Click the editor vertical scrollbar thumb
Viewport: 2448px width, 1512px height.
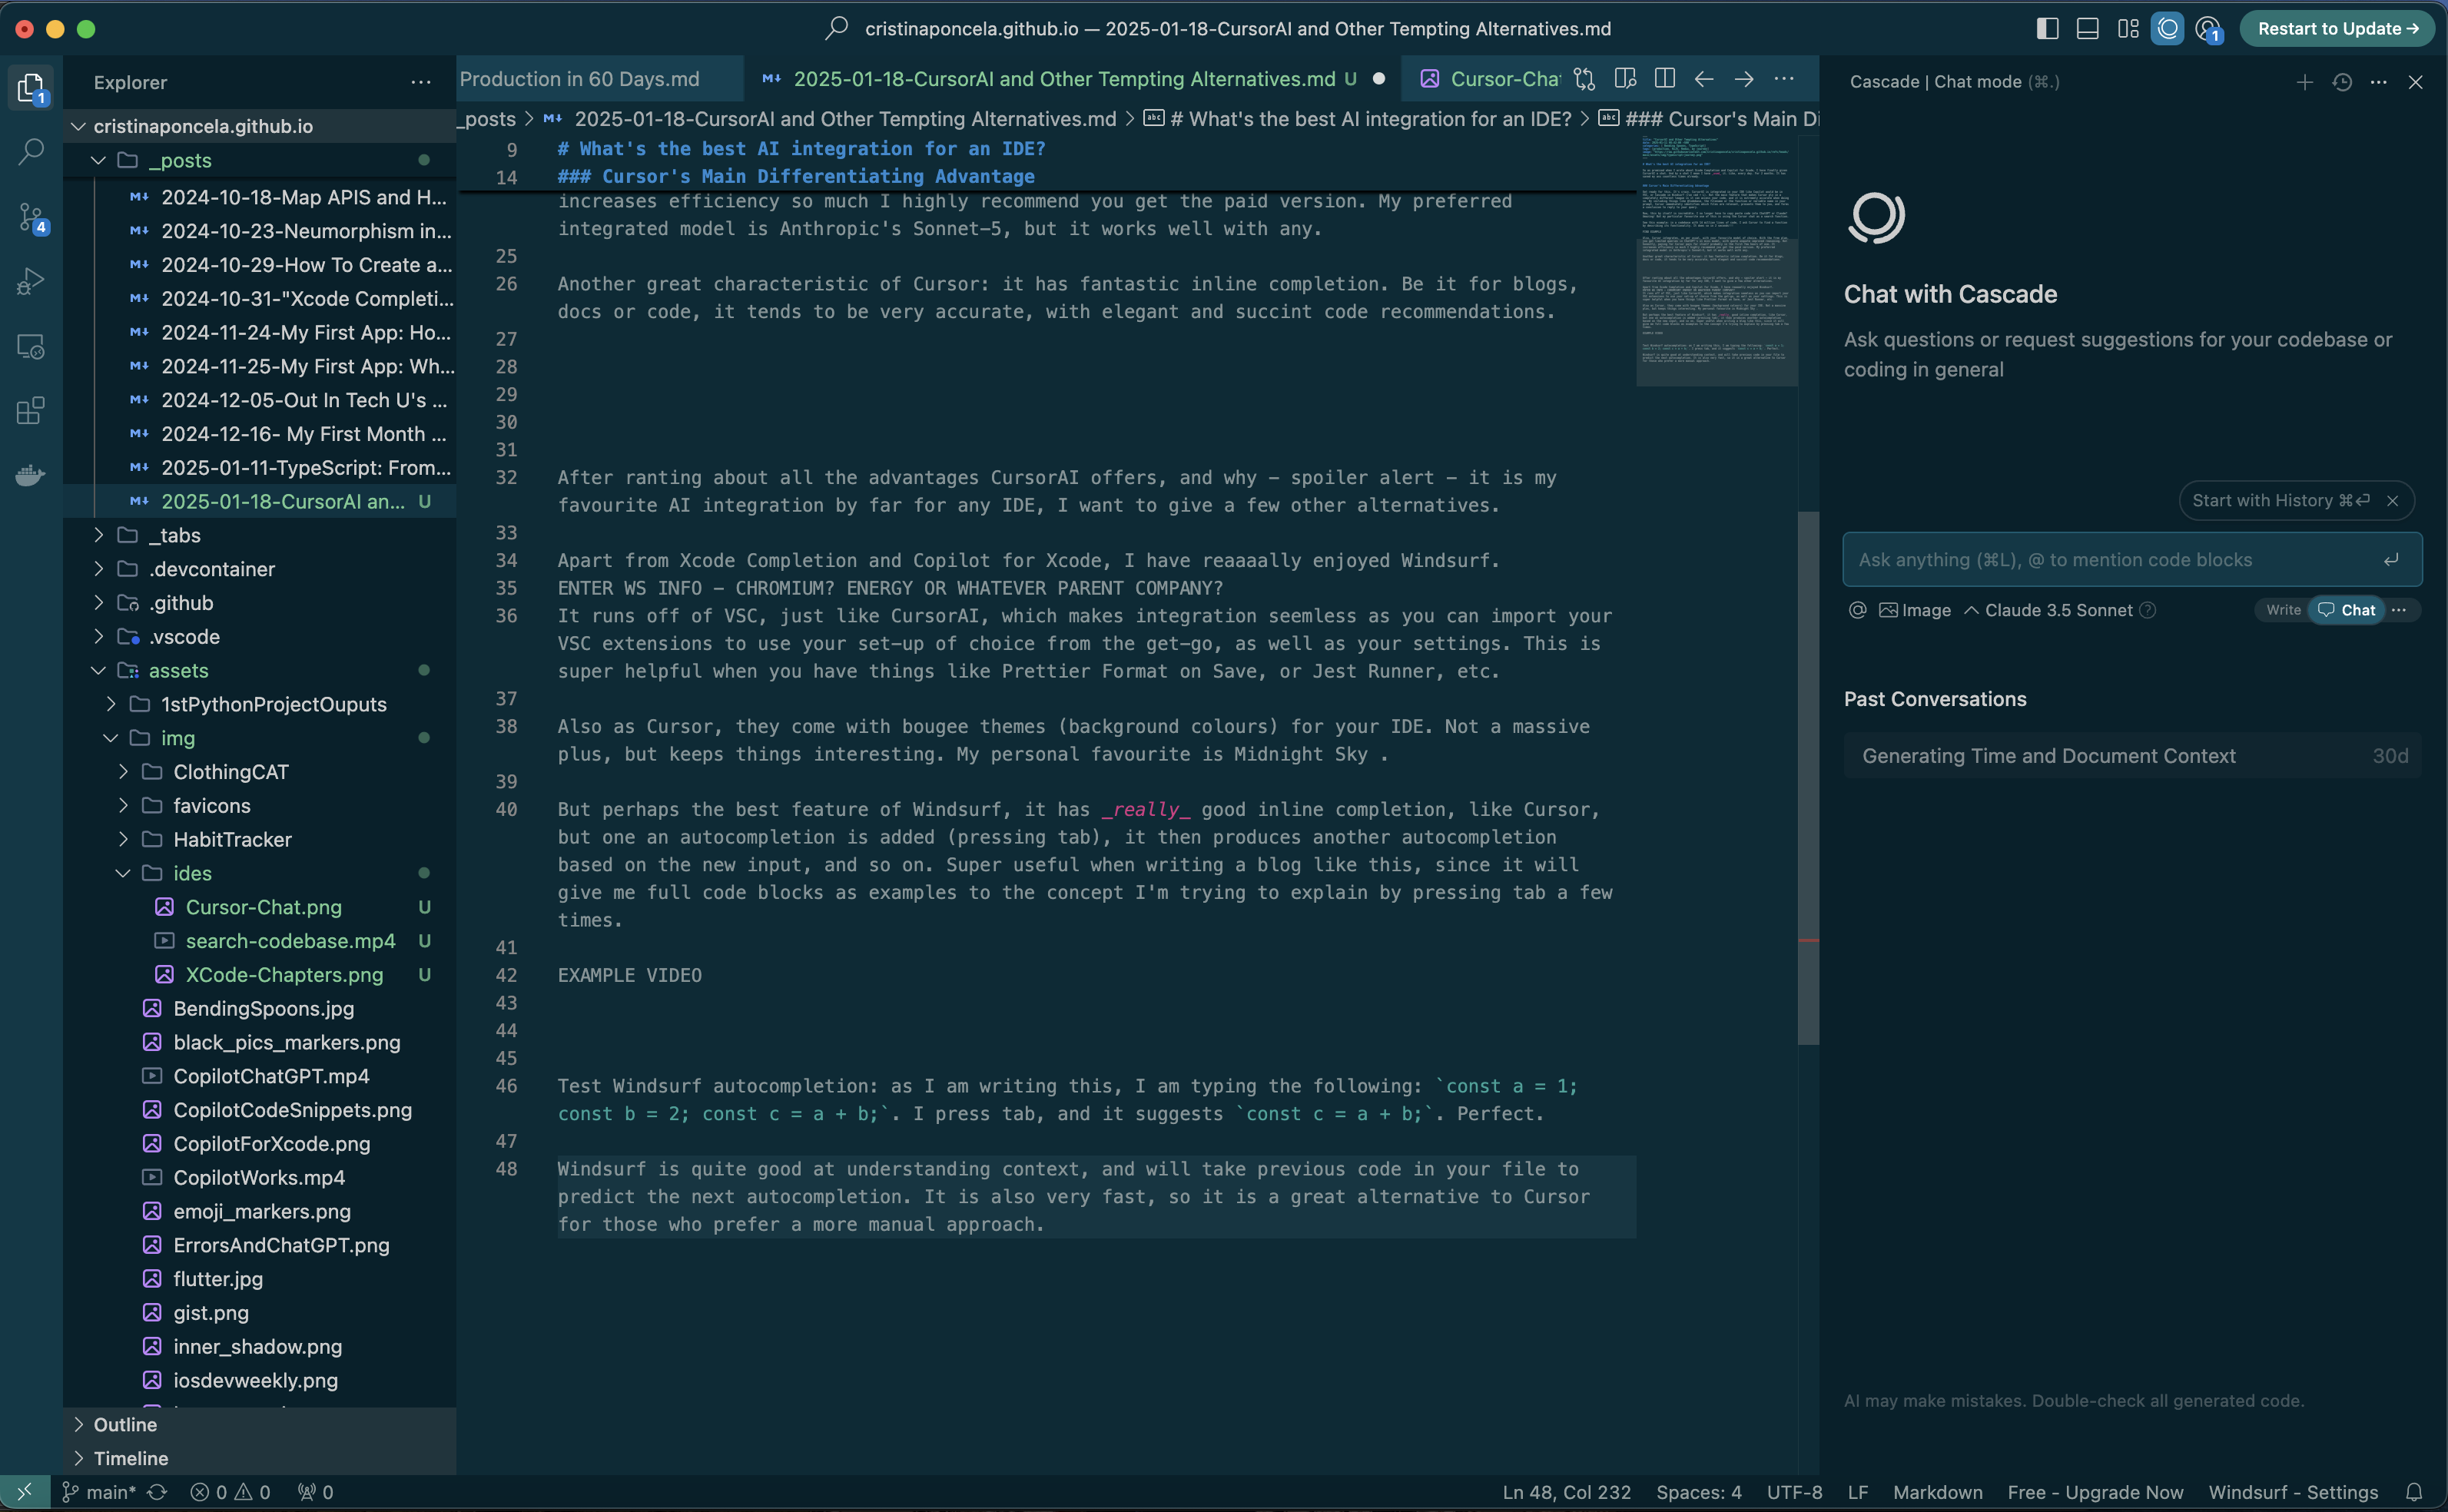pyautogui.click(x=1808, y=778)
